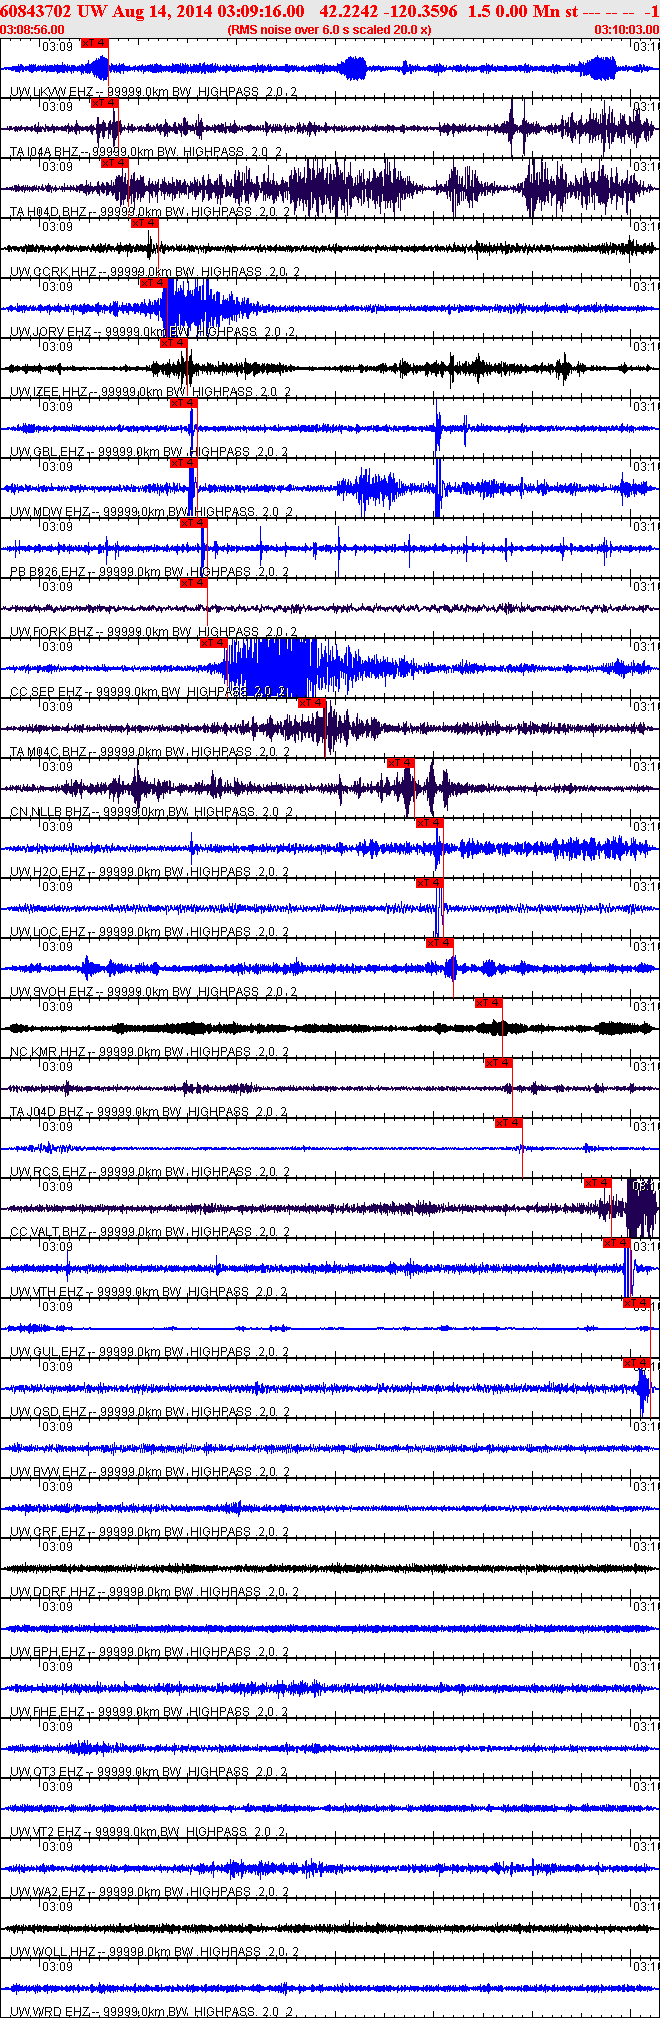
Task: Click the xT 4 pick marker on the TA.I04A trace
Action: [x=105, y=103]
